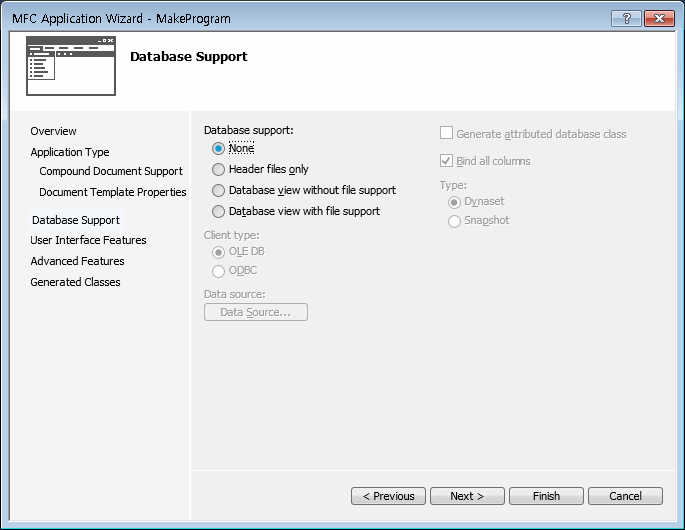The height and width of the screenshot is (530, 685).
Task: Click the help question mark button
Action: [x=626, y=18]
